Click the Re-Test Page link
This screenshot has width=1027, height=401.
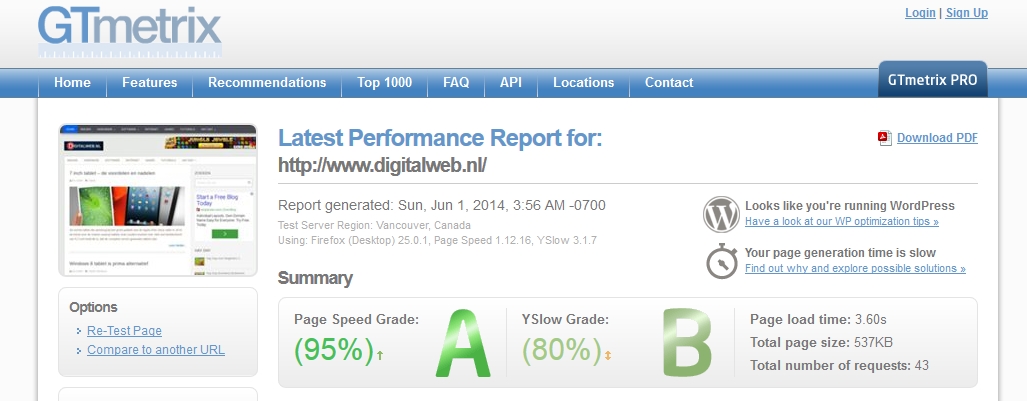(124, 331)
